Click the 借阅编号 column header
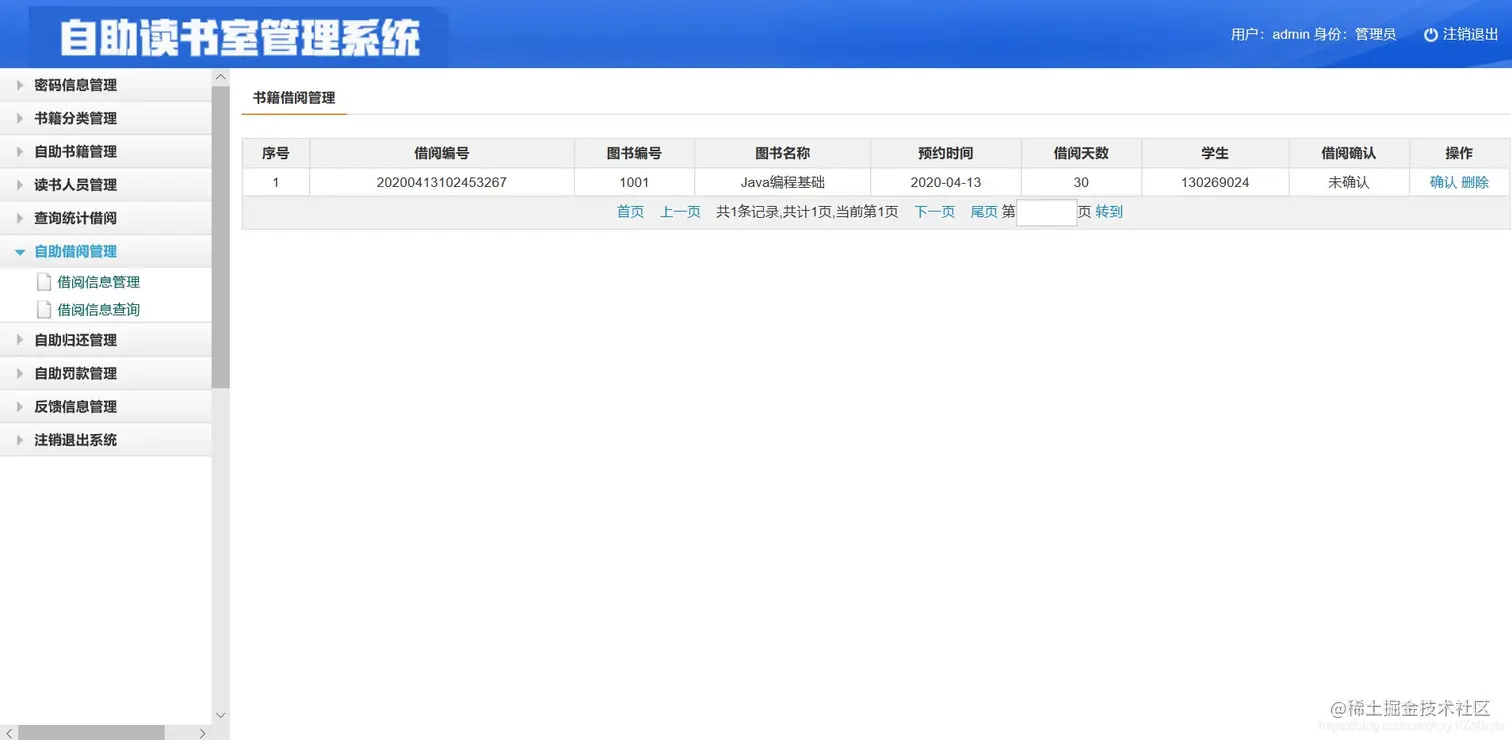This screenshot has width=1512, height=740. click(x=442, y=153)
